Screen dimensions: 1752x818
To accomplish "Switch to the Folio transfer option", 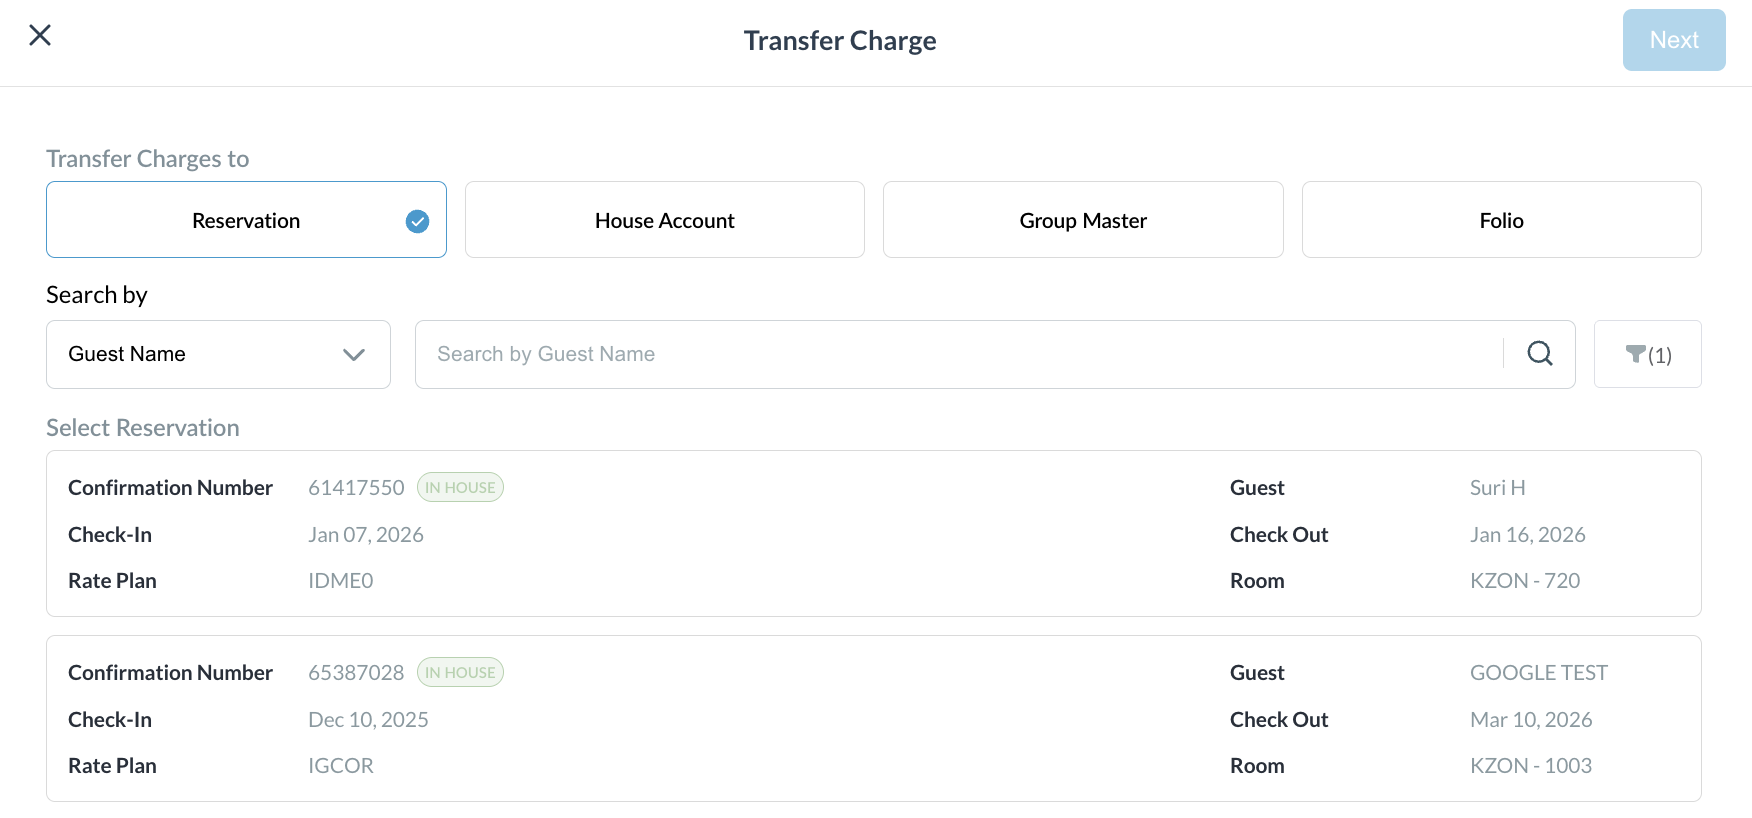I will [1501, 221].
